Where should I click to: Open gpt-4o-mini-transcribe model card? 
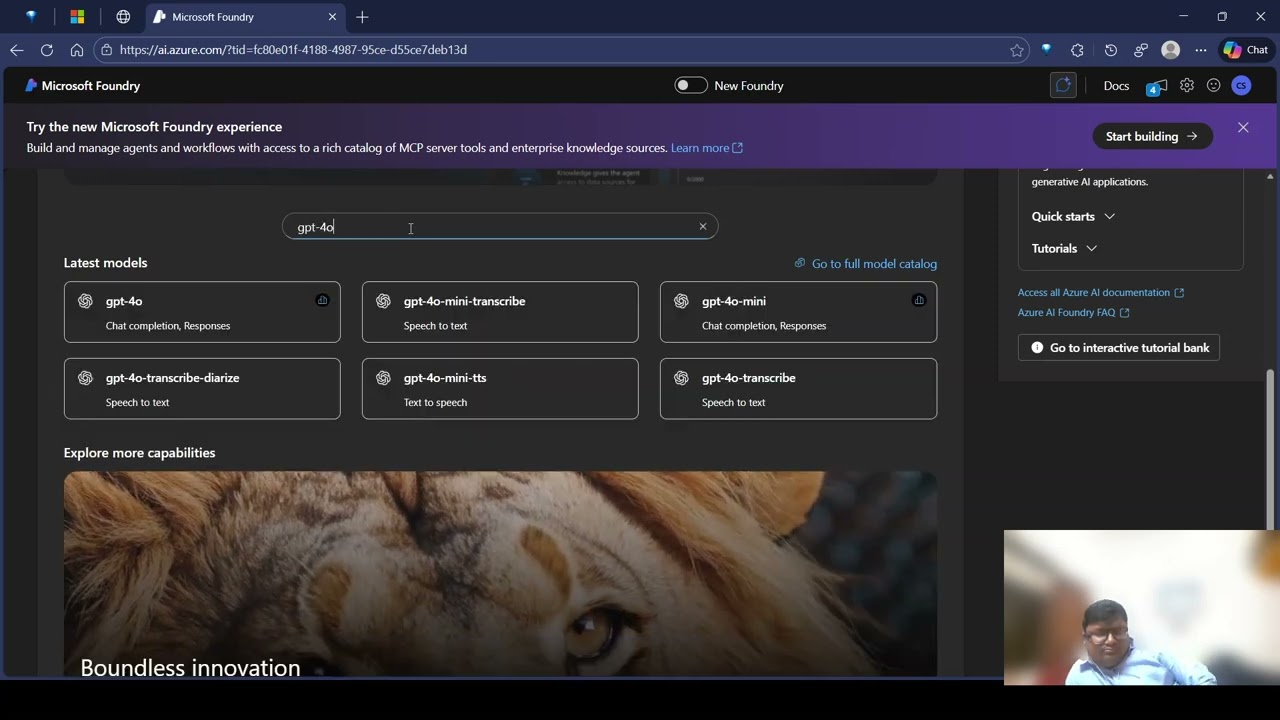(x=500, y=312)
